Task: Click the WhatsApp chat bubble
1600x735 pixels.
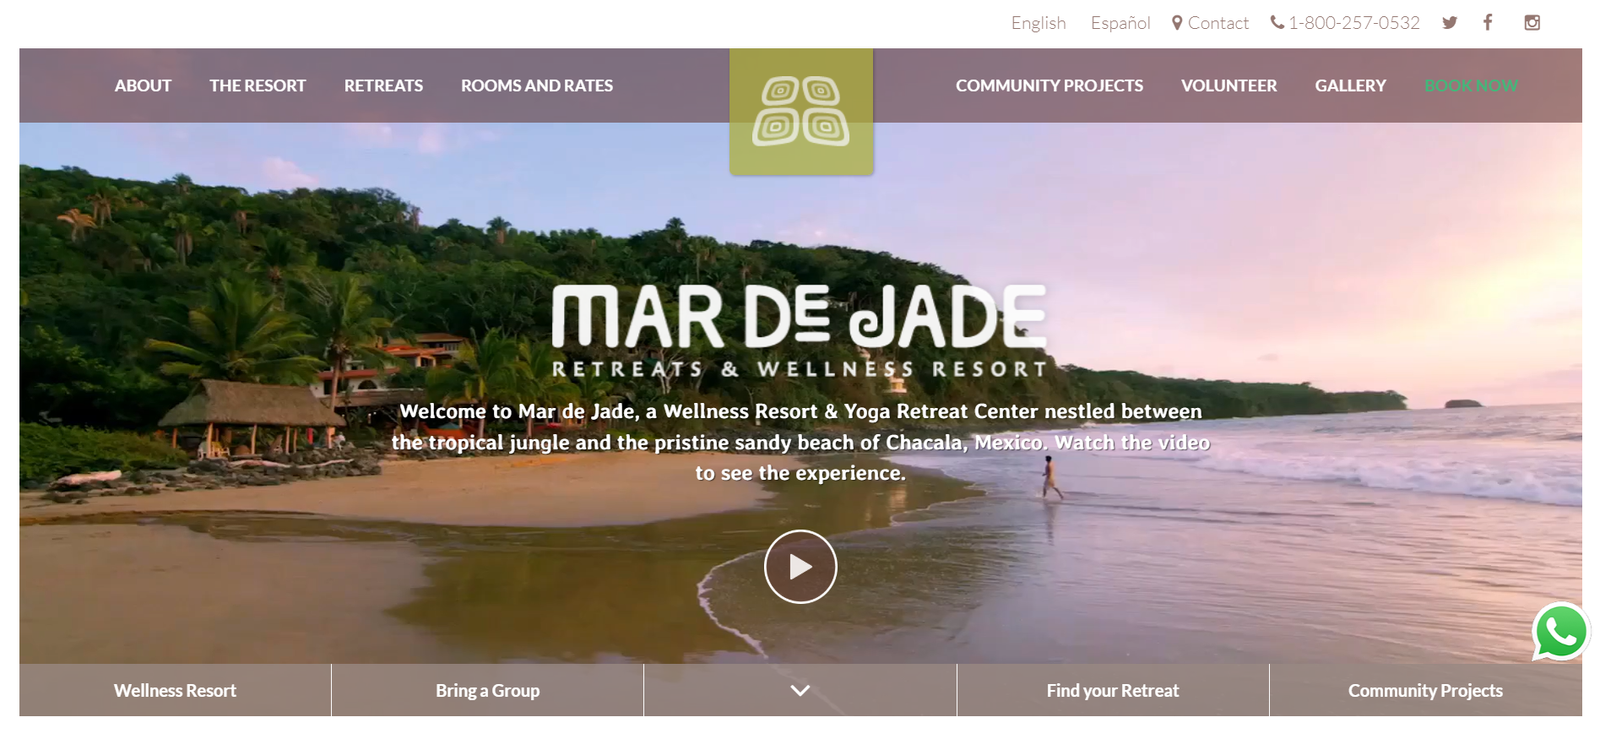Action: [x=1561, y=631]
